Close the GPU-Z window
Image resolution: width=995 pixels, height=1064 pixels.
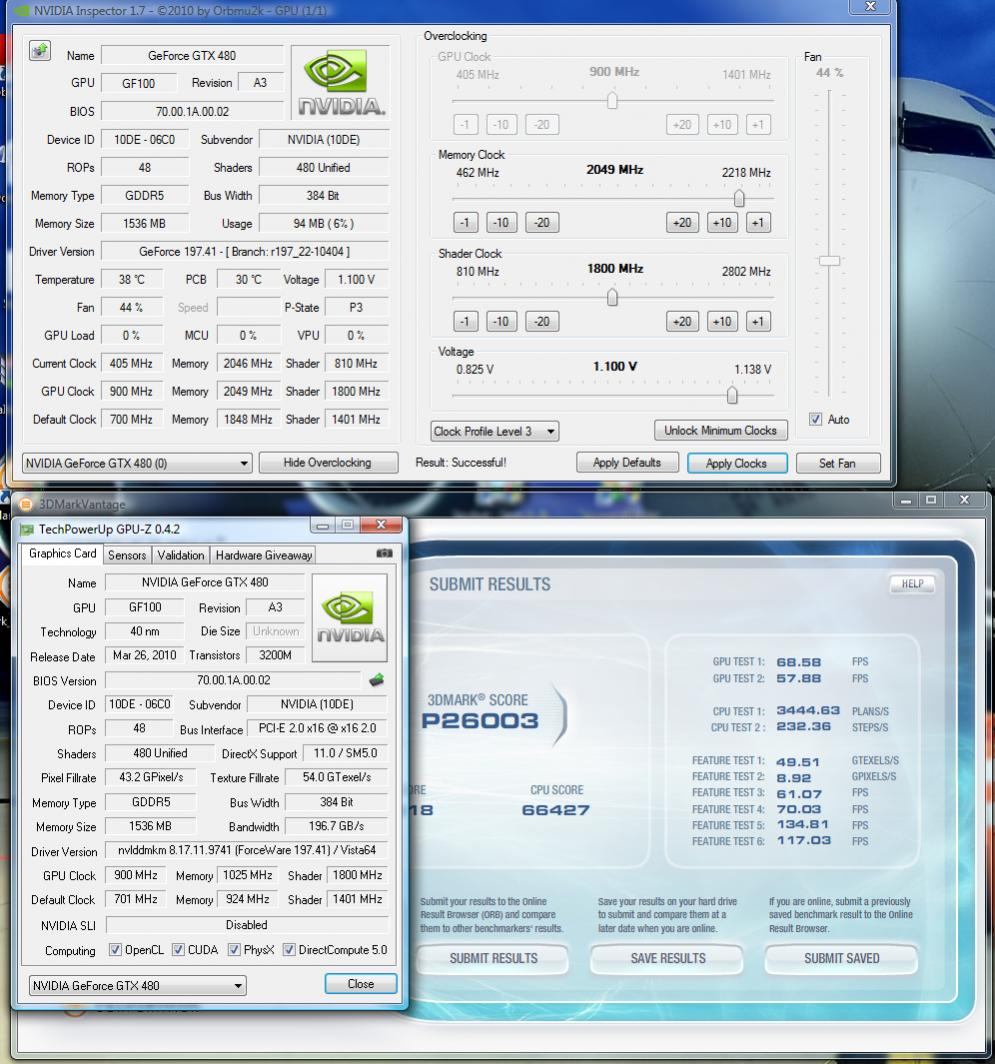381,525
